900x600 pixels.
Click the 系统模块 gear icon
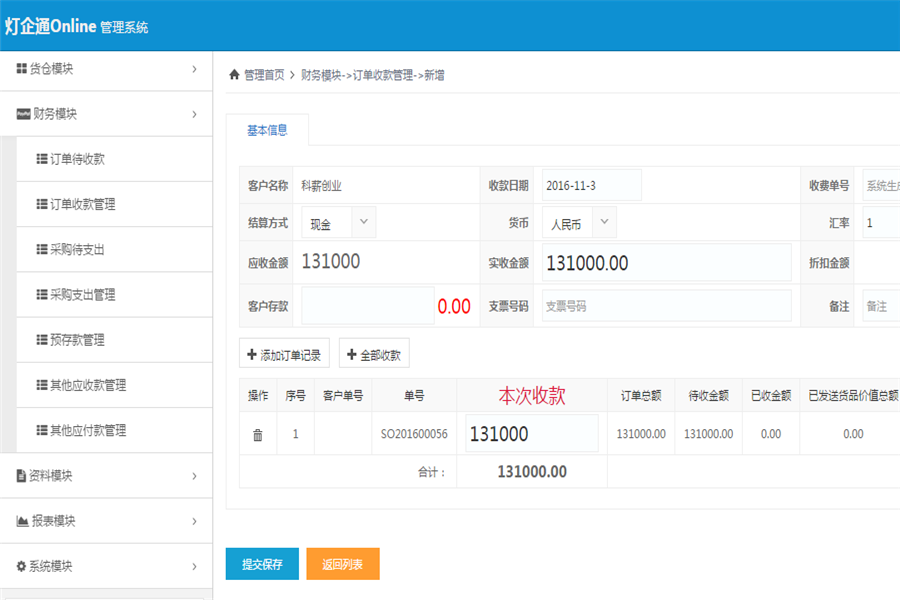pos(21,566)
